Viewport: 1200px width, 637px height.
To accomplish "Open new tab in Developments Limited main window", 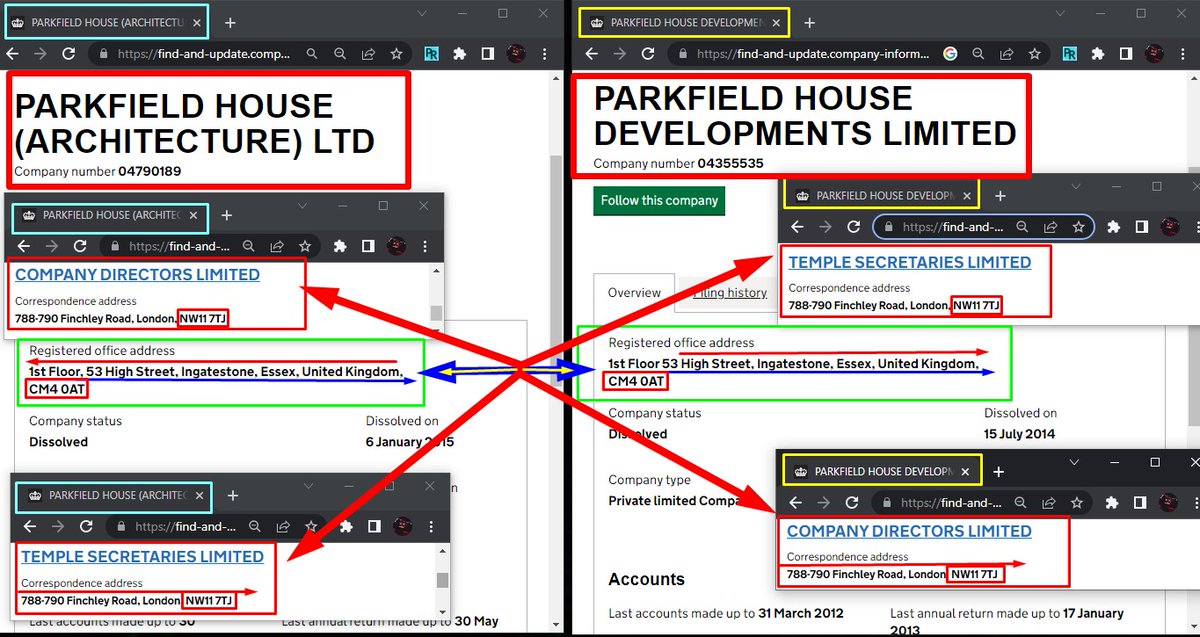I will tap(809, 22).
